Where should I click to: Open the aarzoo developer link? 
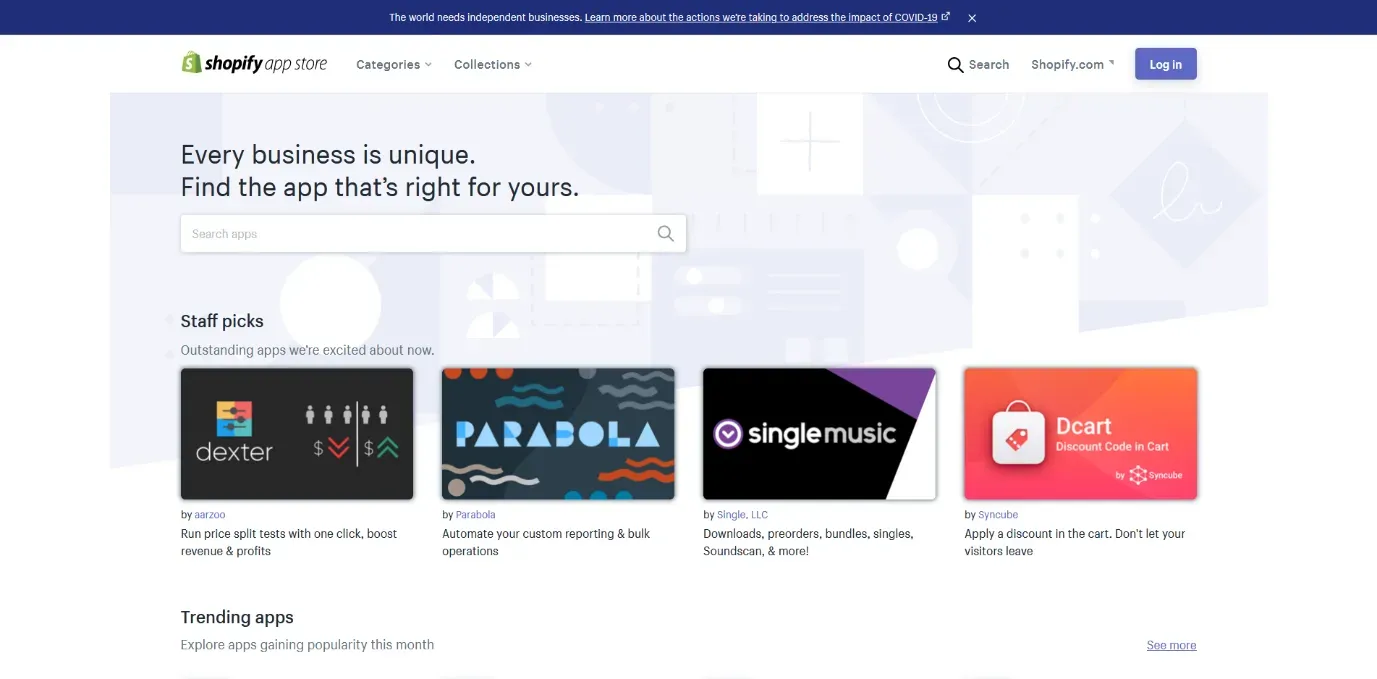[x=210, y=515]
